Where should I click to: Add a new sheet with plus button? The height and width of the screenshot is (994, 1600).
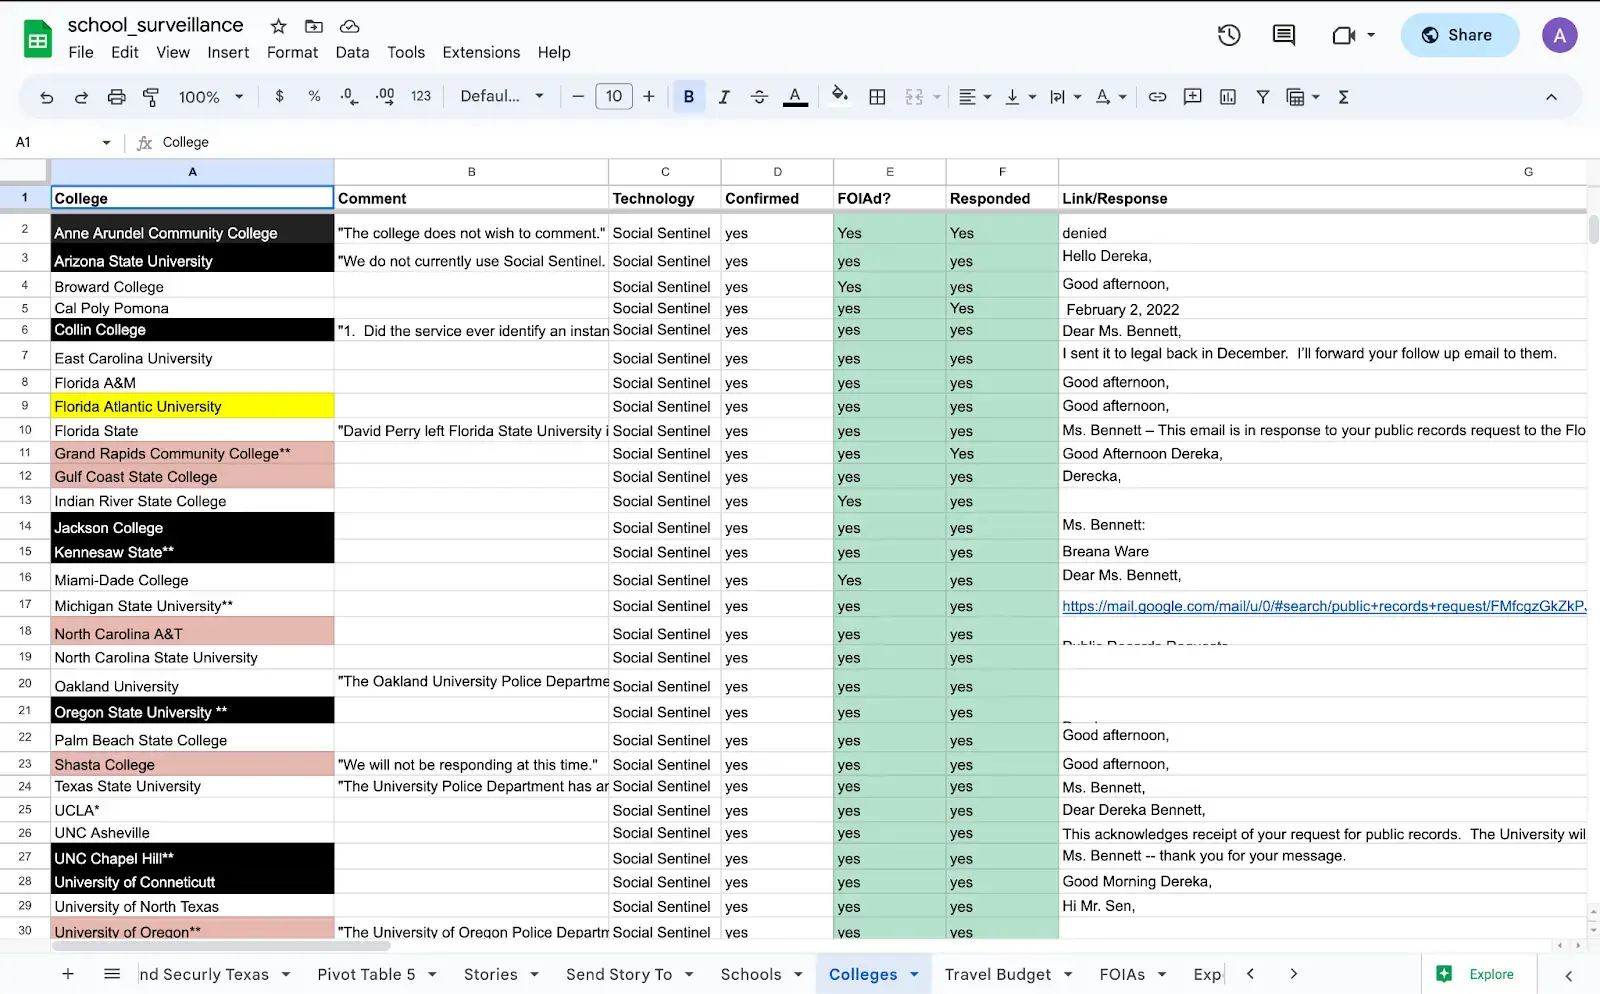pyautogui.click(x=68, y=974)
